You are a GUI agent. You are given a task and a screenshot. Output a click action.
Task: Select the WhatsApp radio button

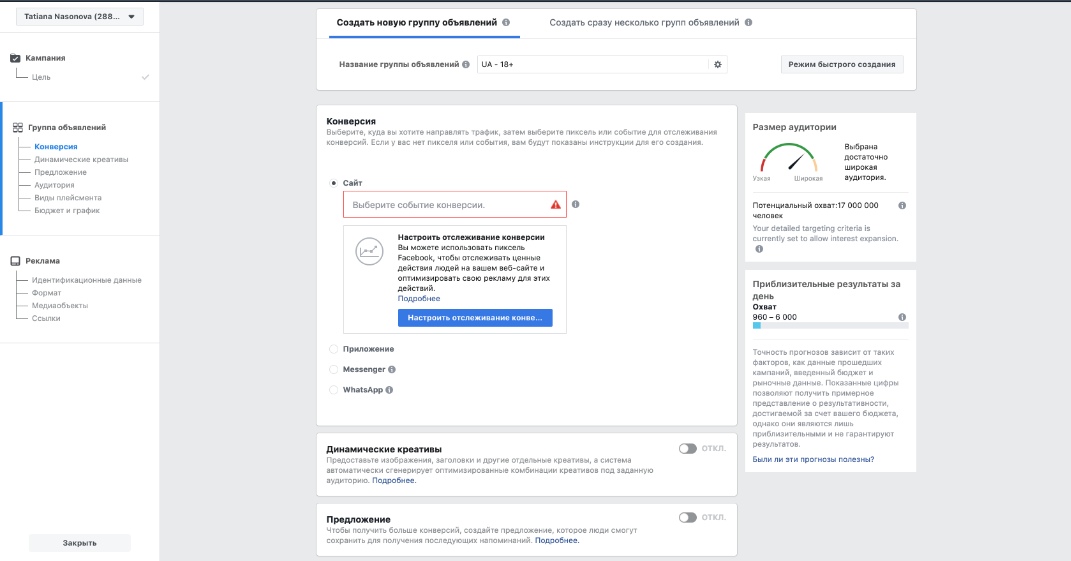tap(333, 390)
